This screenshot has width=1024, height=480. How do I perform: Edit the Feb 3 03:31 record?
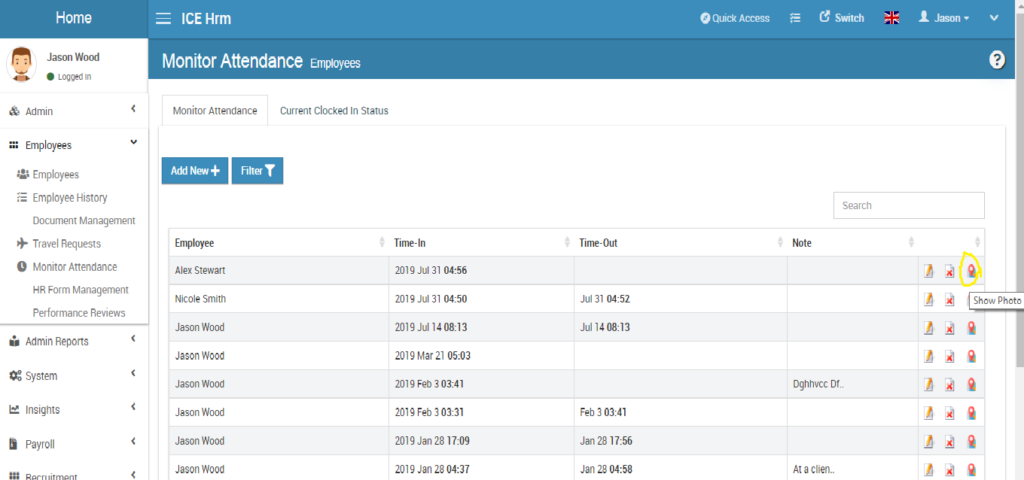click(928, 413)
